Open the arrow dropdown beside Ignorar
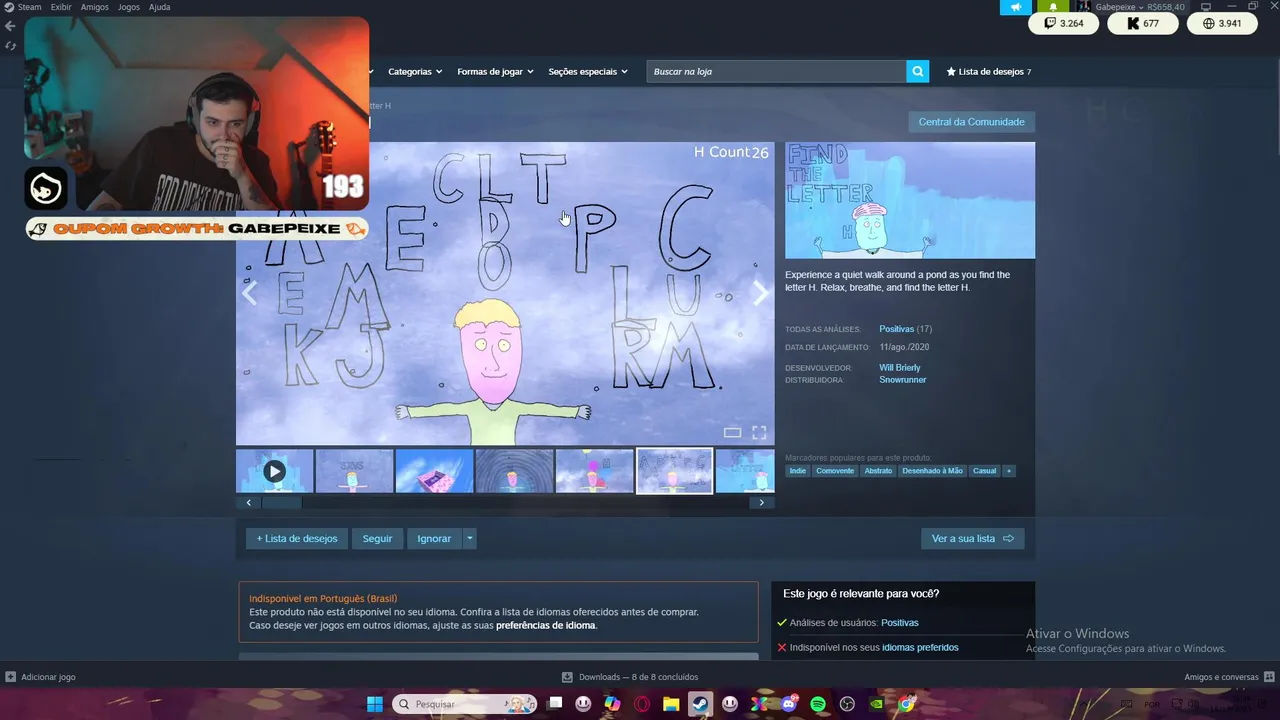1280x720 pixels. click(469, 538)
